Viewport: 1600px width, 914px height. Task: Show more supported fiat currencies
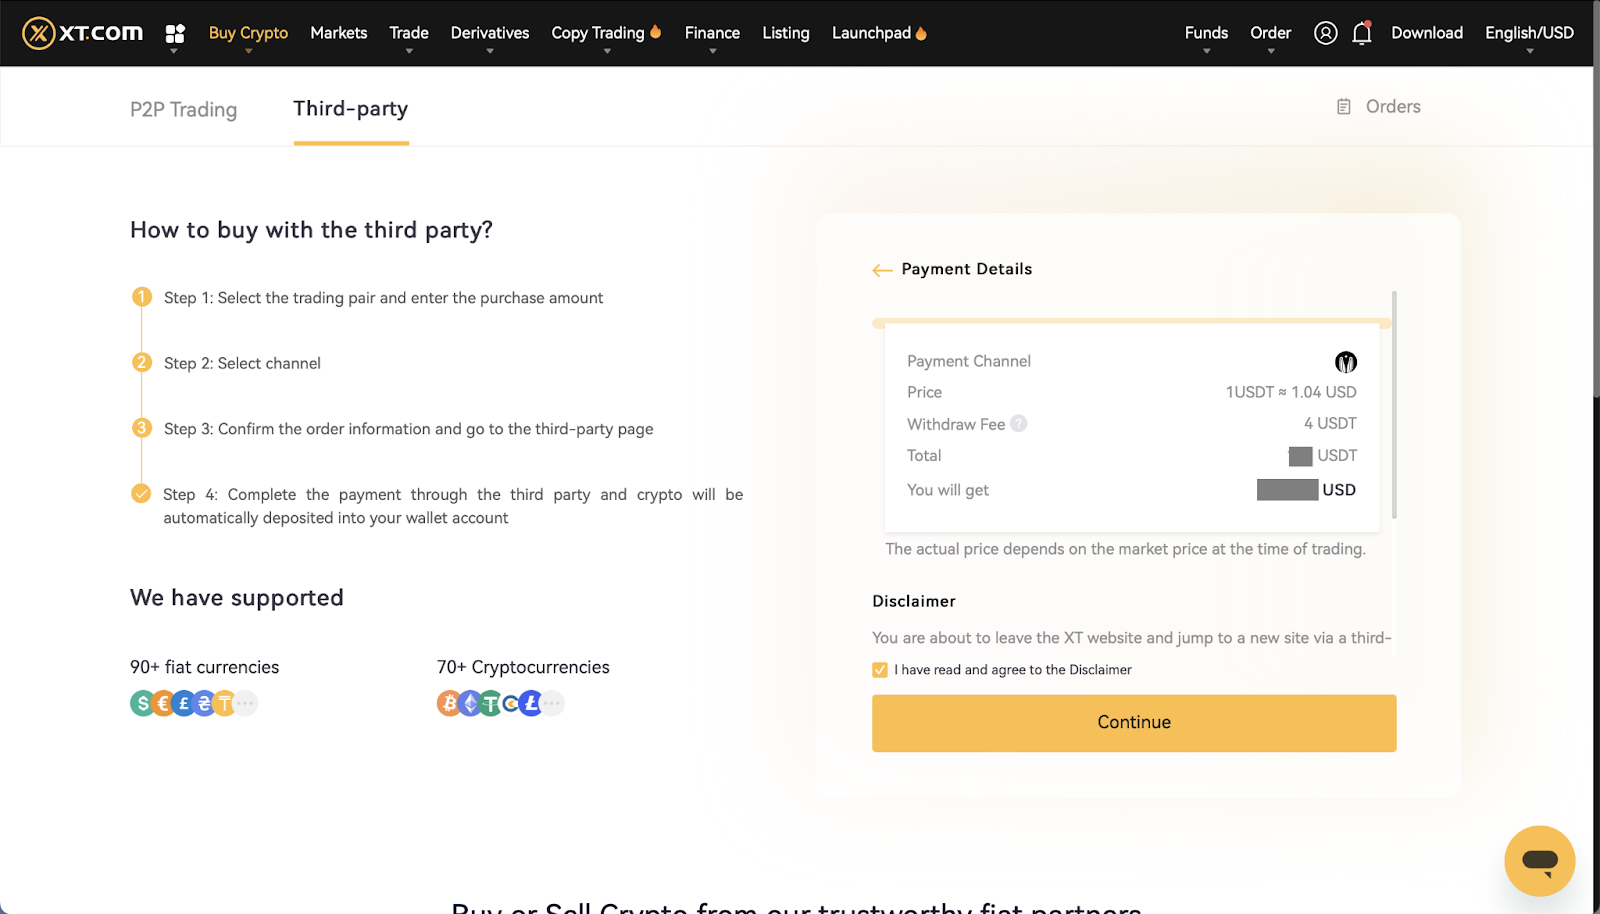tap(246, 704)
